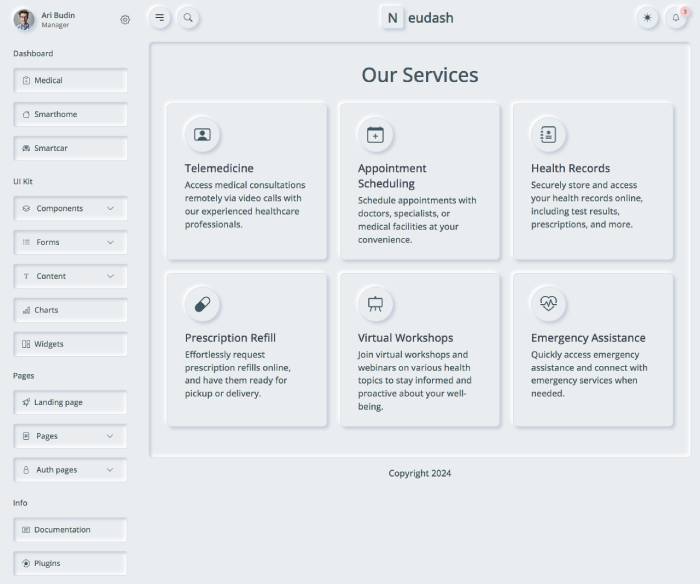Click the Widgets layout icon
The width and height of the screenshot is (700, 584).
(26, 344)
